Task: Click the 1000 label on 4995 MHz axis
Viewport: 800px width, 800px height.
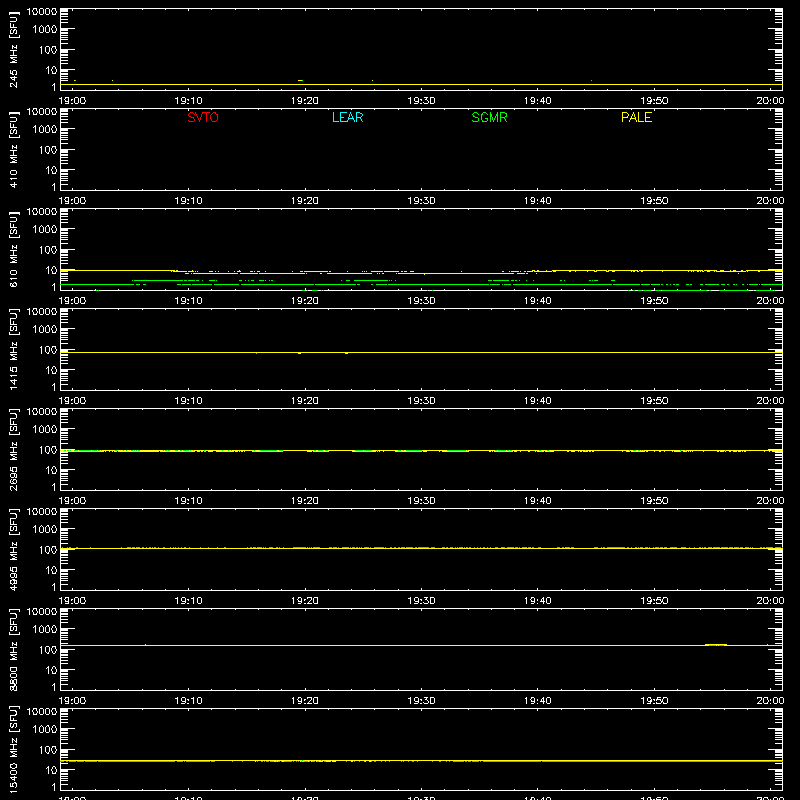Action: [x=45, y=530]
